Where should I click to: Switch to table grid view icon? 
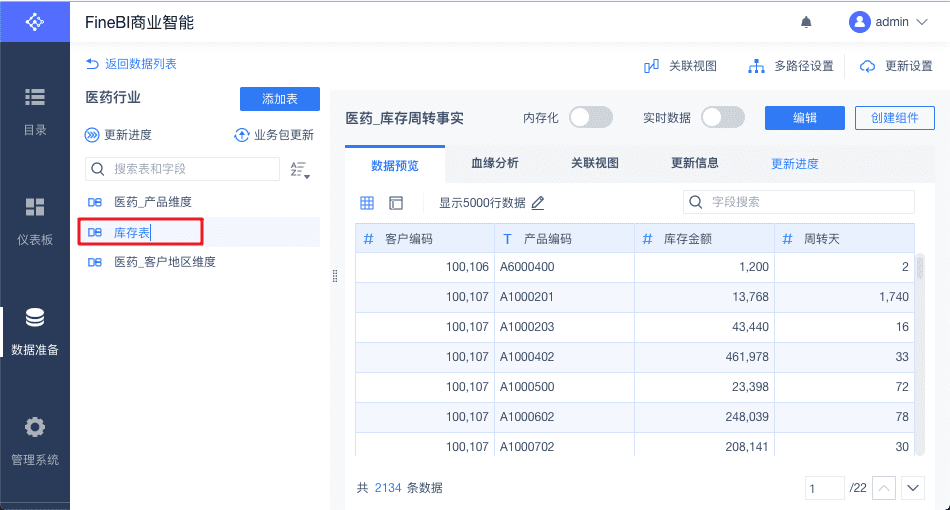click(367, 203)
